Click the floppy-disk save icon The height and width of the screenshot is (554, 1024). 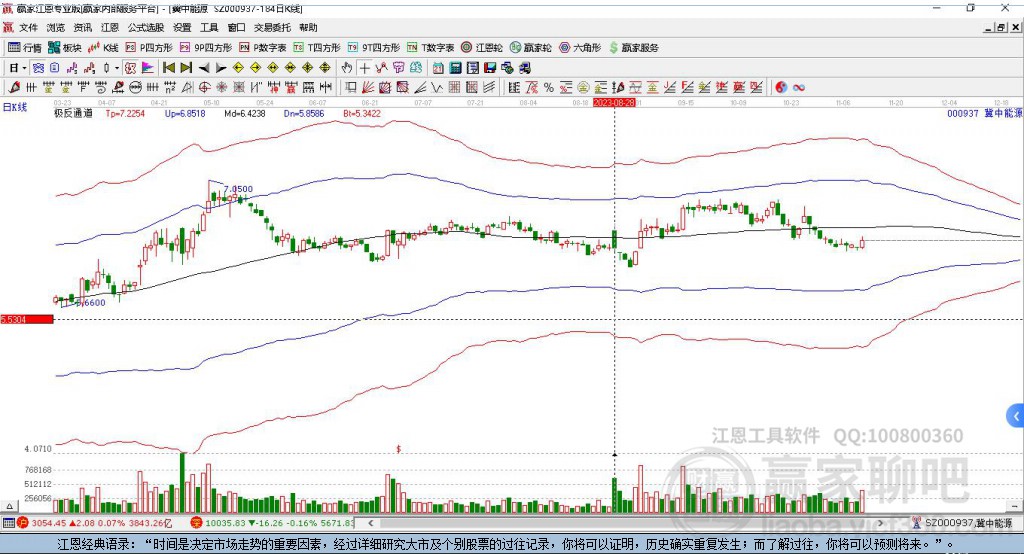(x=490, y=68)
